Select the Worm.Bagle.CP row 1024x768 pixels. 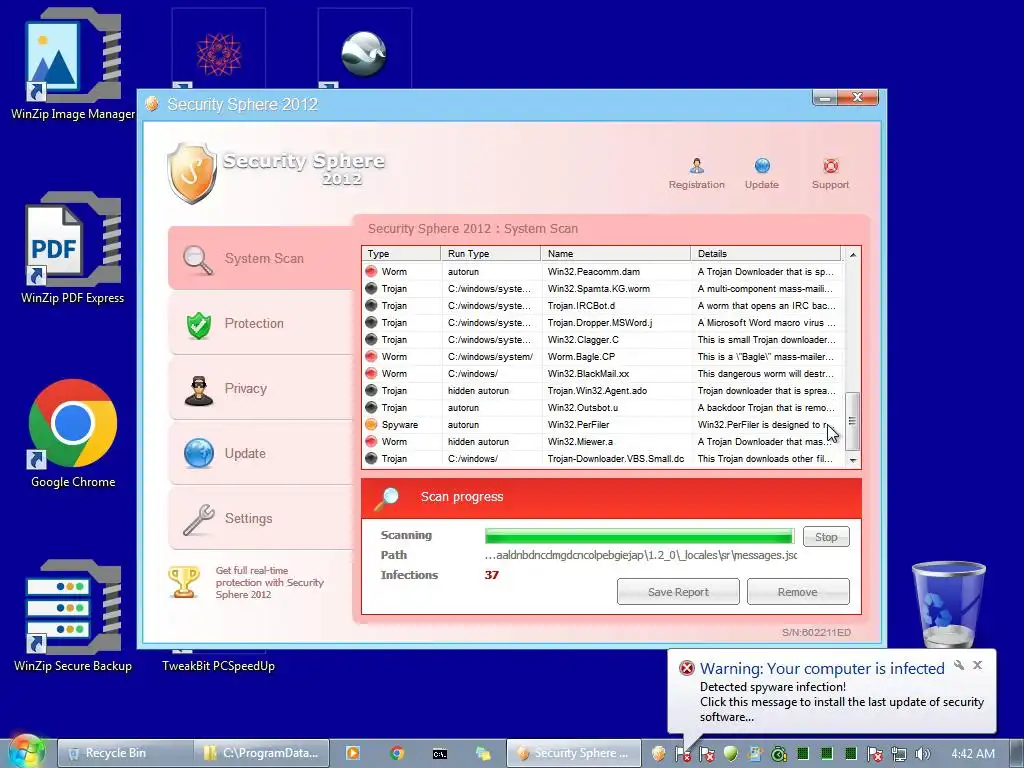(602, 357)
